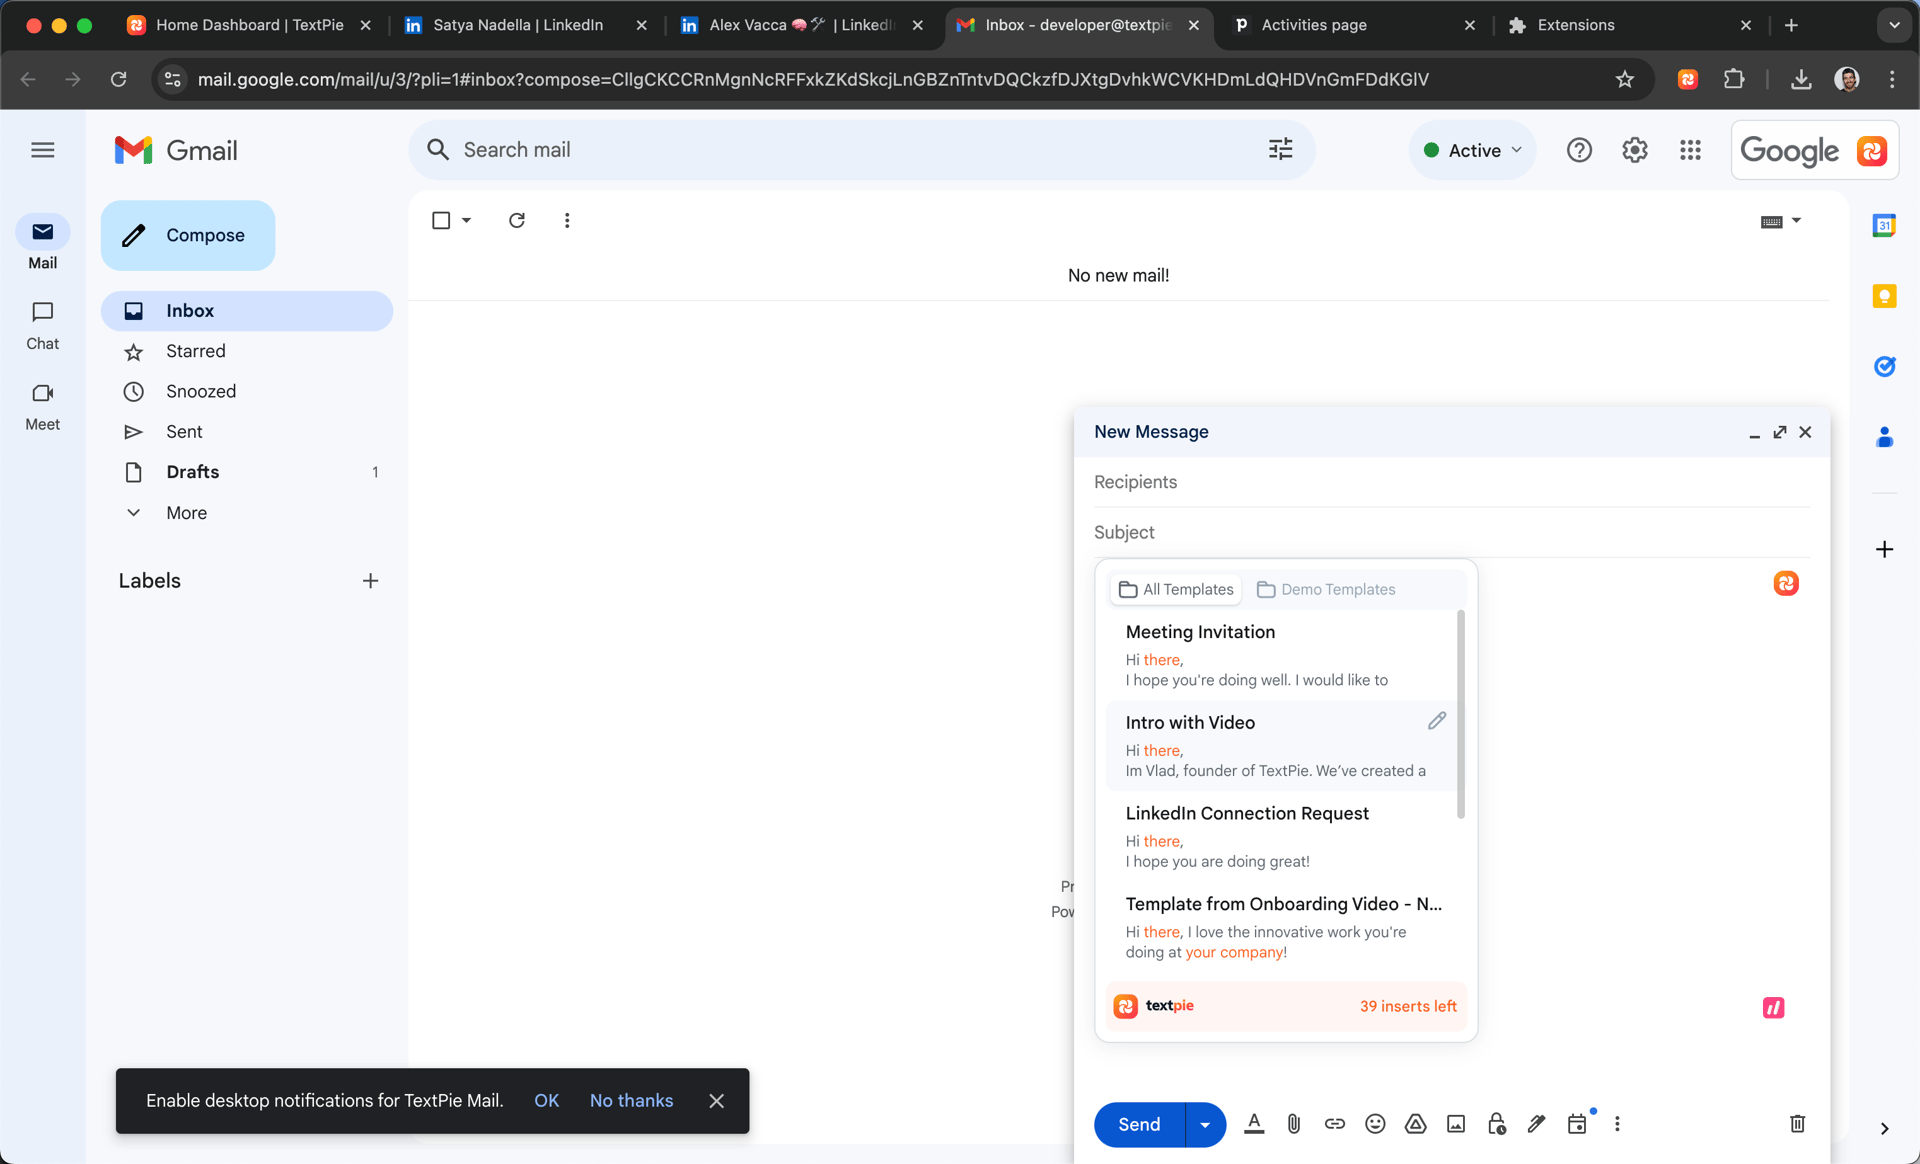Screen dimensions: 1920x1164
Task: Click the Send button
Action: pyautogui.click(x=1139, y=1124)
